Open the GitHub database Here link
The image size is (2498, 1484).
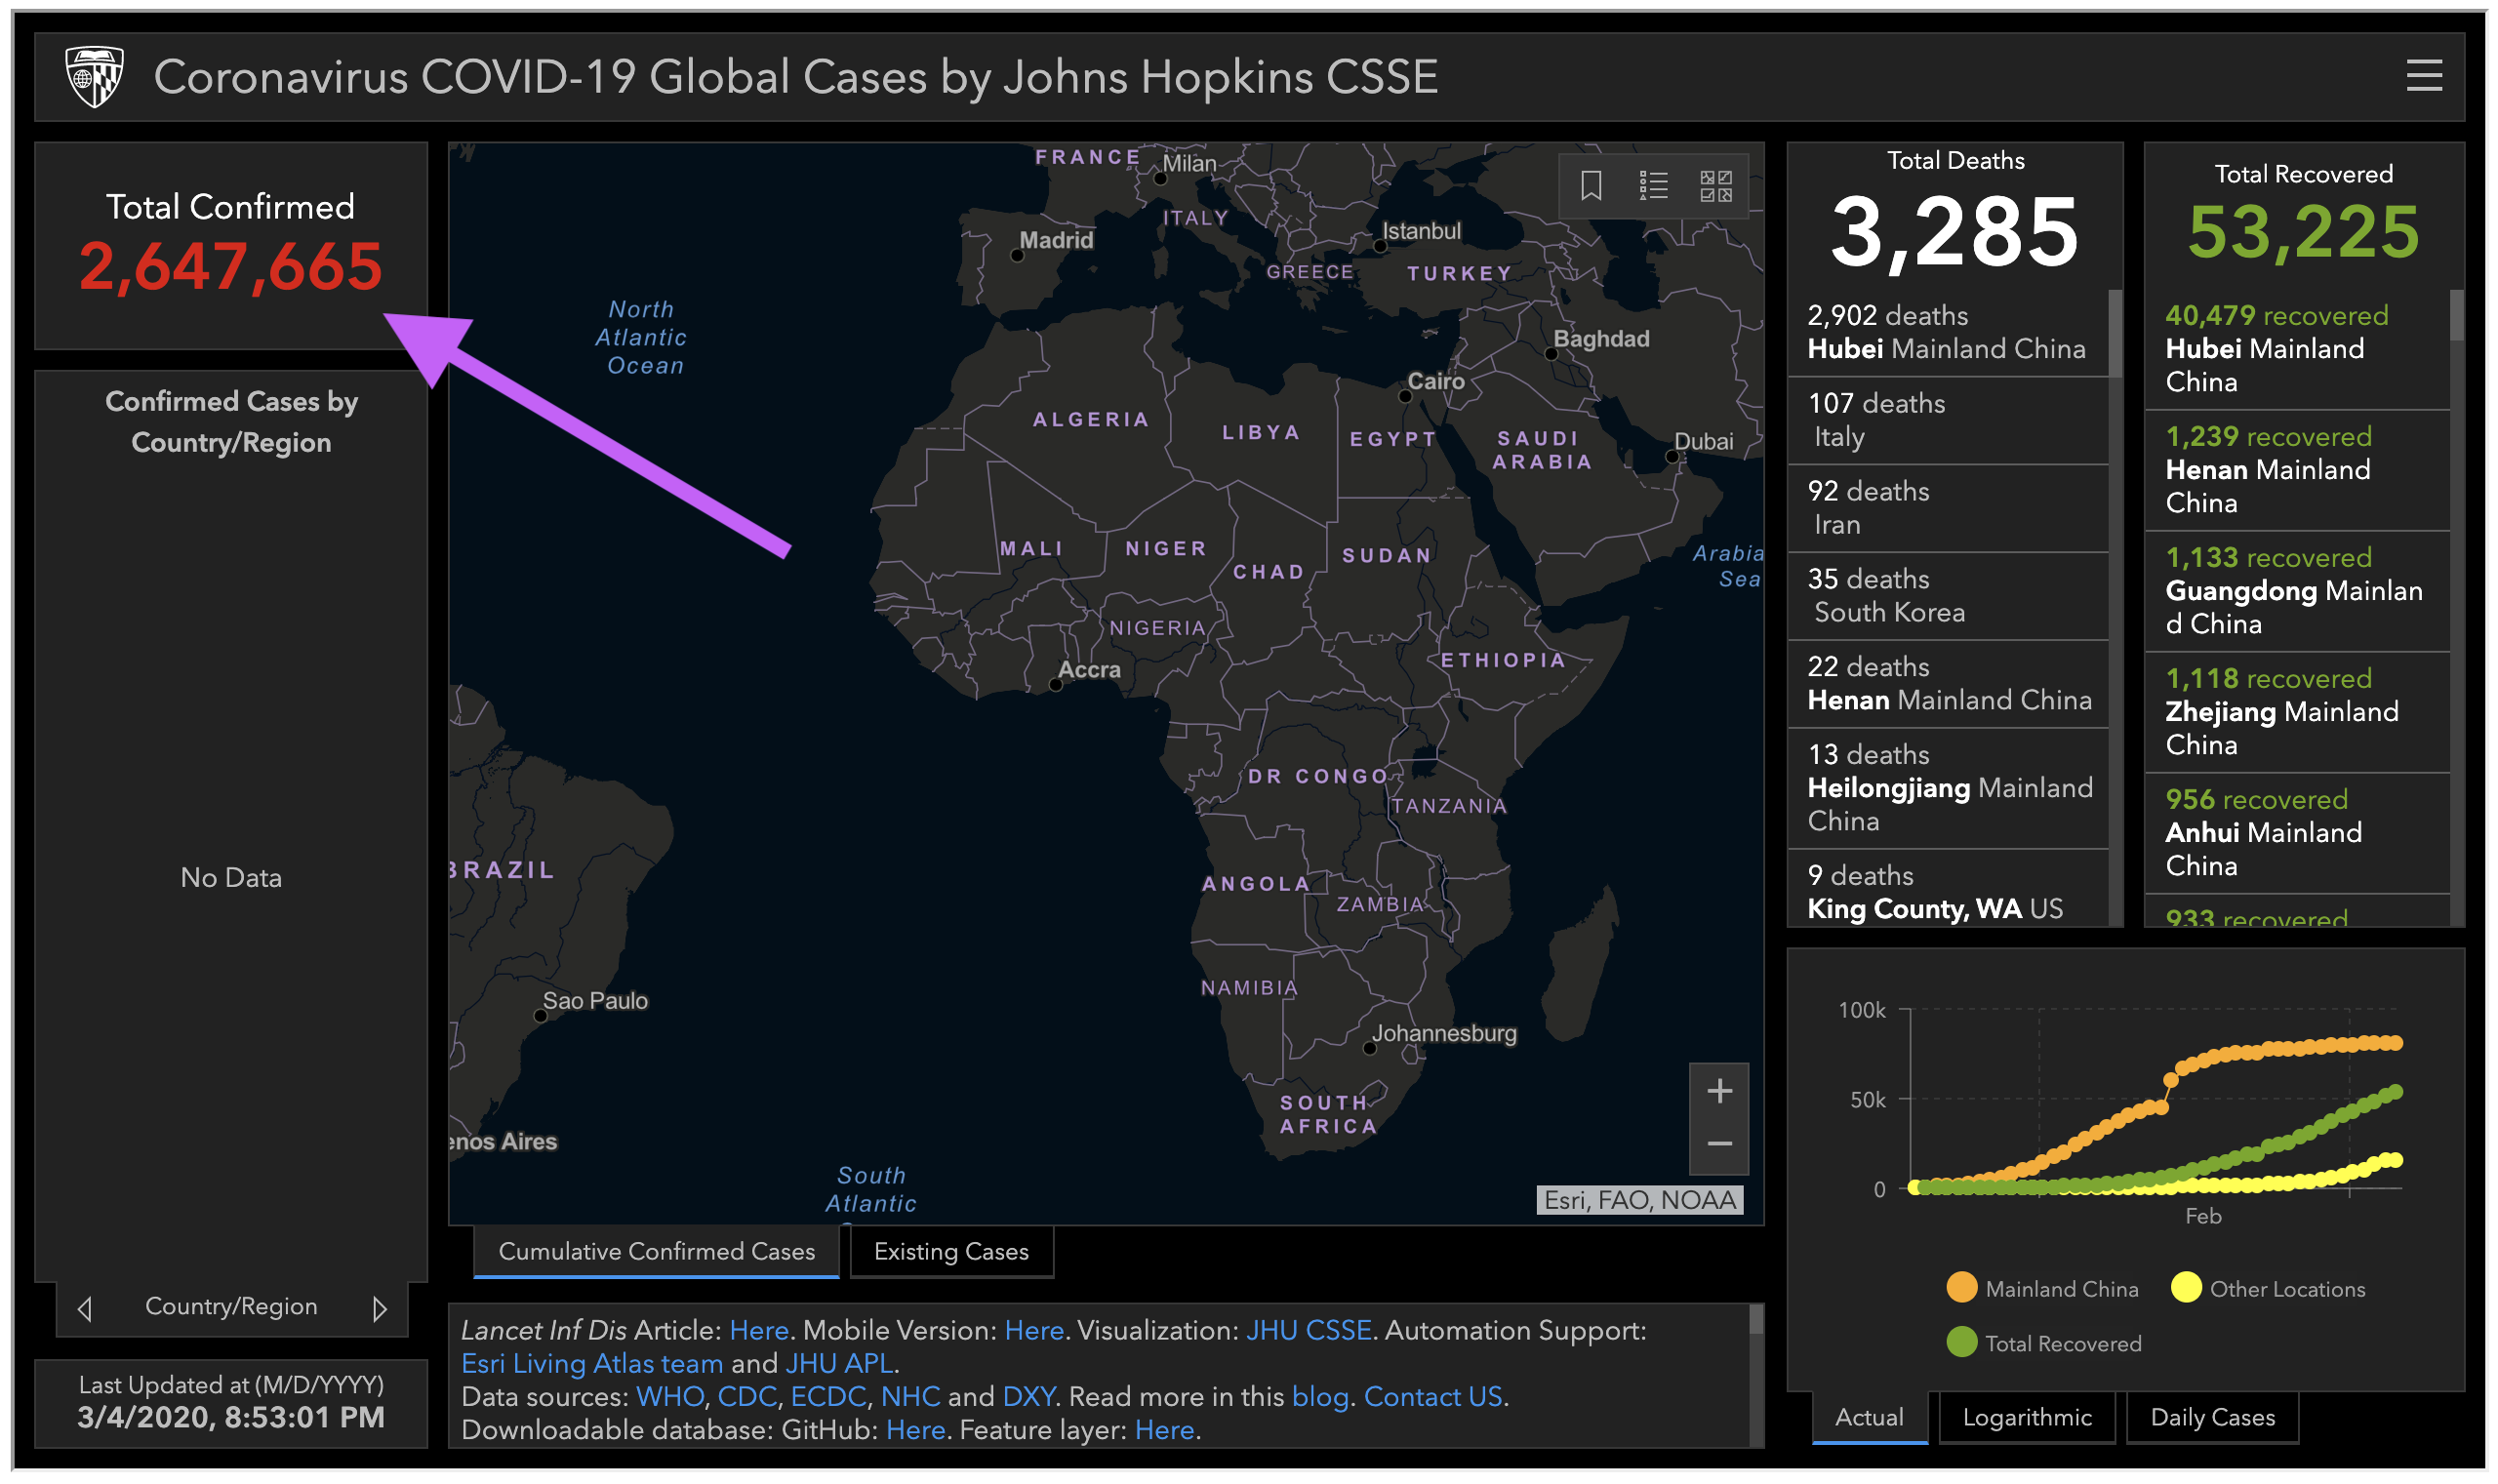tap(915, 1430)
